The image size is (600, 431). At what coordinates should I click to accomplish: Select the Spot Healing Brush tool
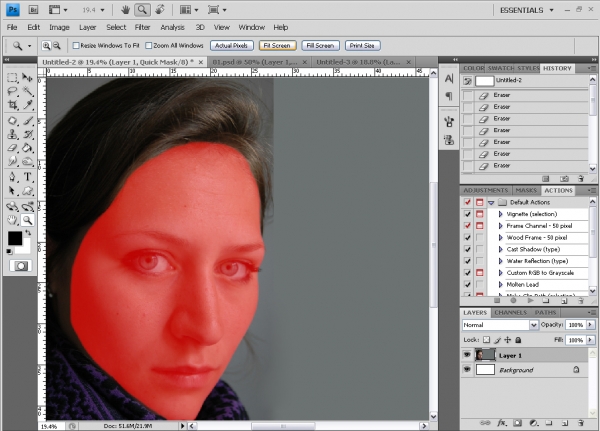[x=12, y=121]
